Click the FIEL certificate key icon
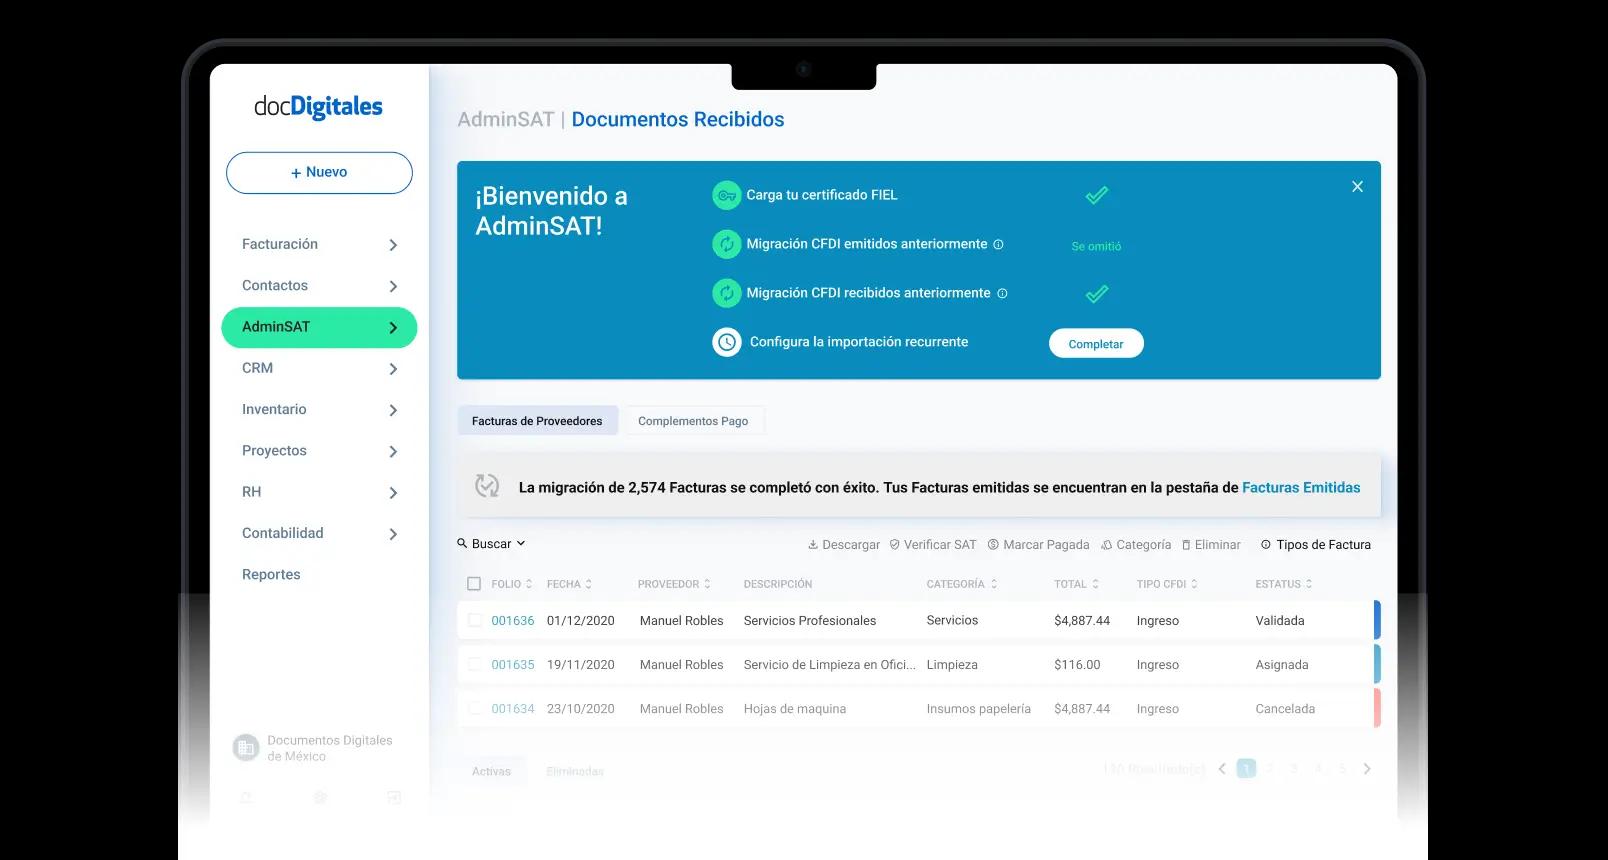The image size is (1608, 860). point(727,195)
